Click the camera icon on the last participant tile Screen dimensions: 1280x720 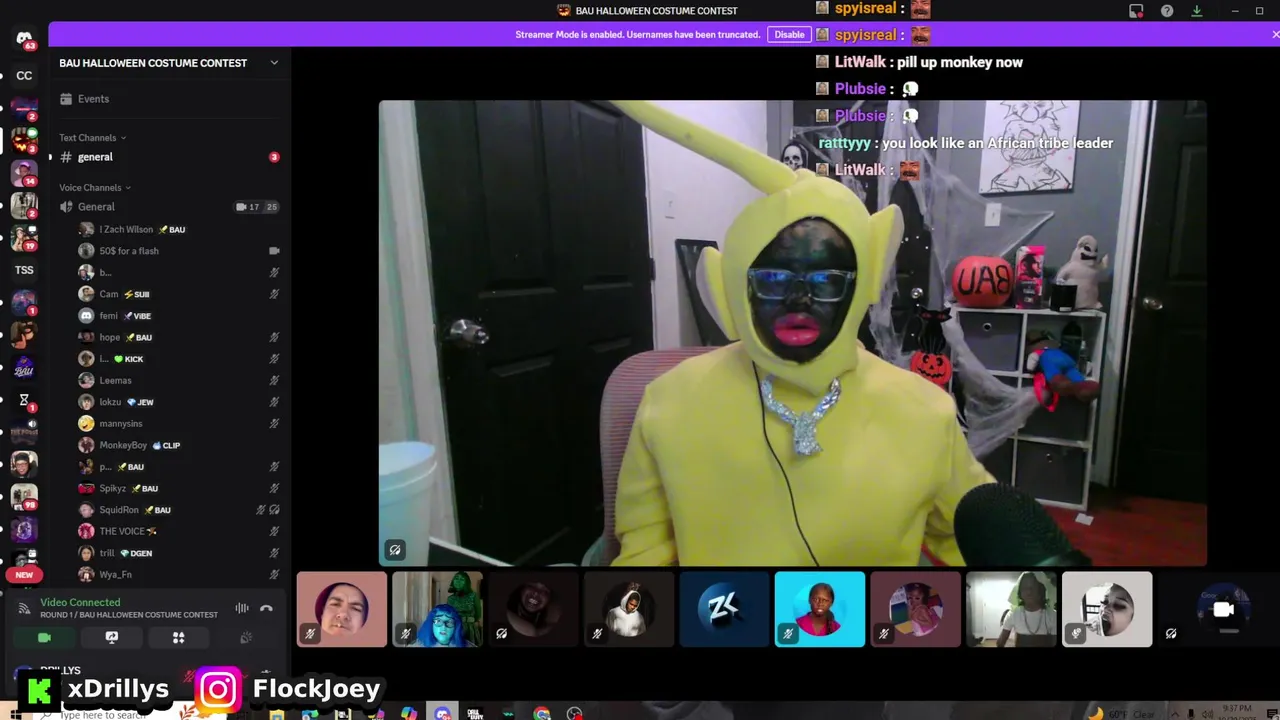[1224, 610]
